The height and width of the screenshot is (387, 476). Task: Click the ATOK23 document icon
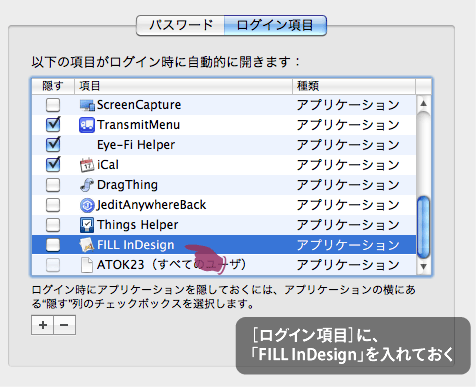coord(87,265)
